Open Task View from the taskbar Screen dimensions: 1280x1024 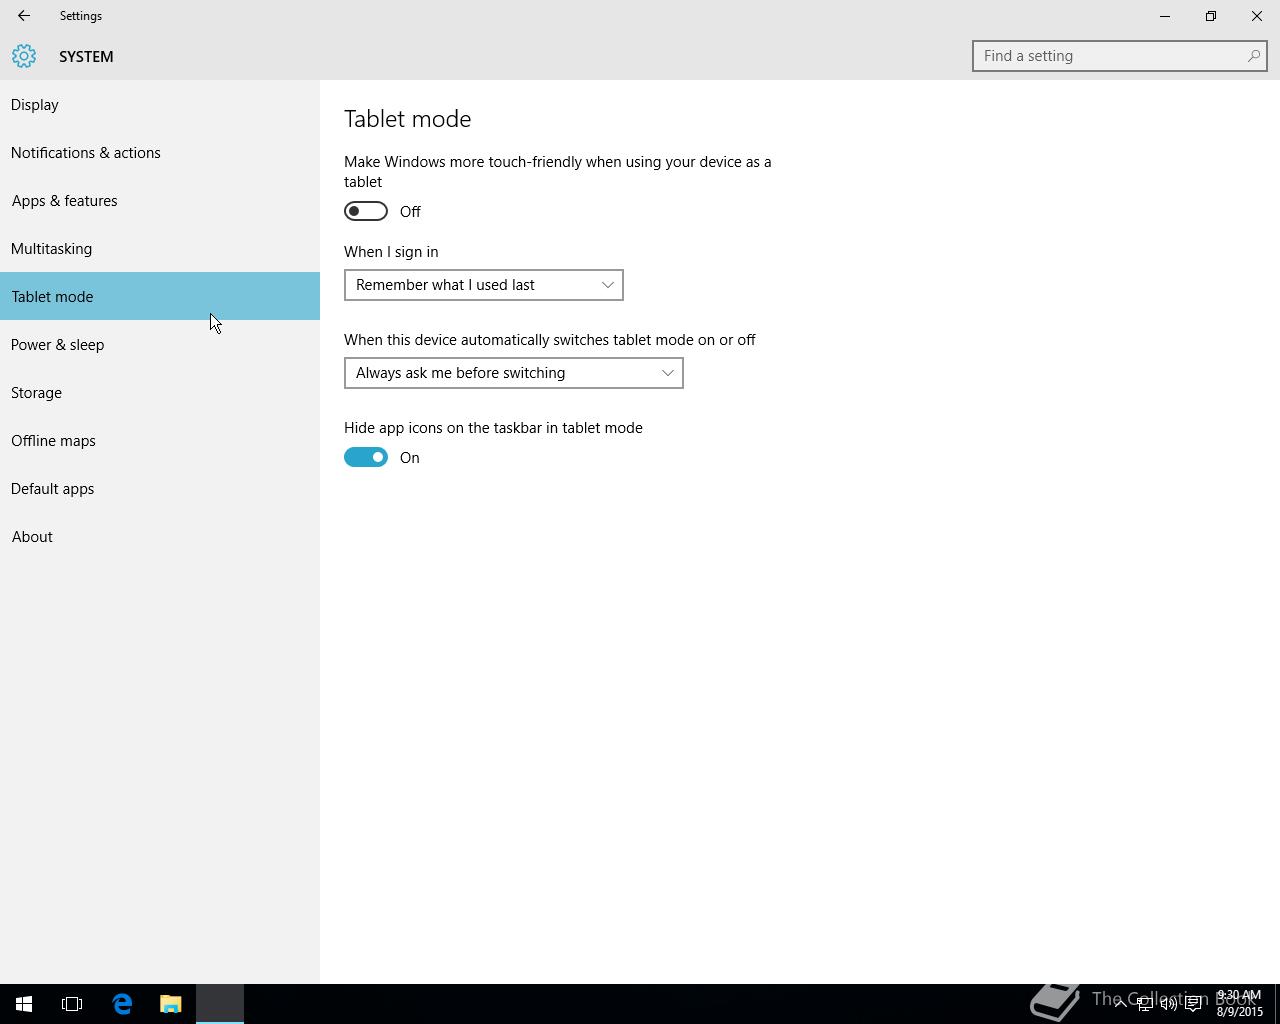click(72, 1004)
